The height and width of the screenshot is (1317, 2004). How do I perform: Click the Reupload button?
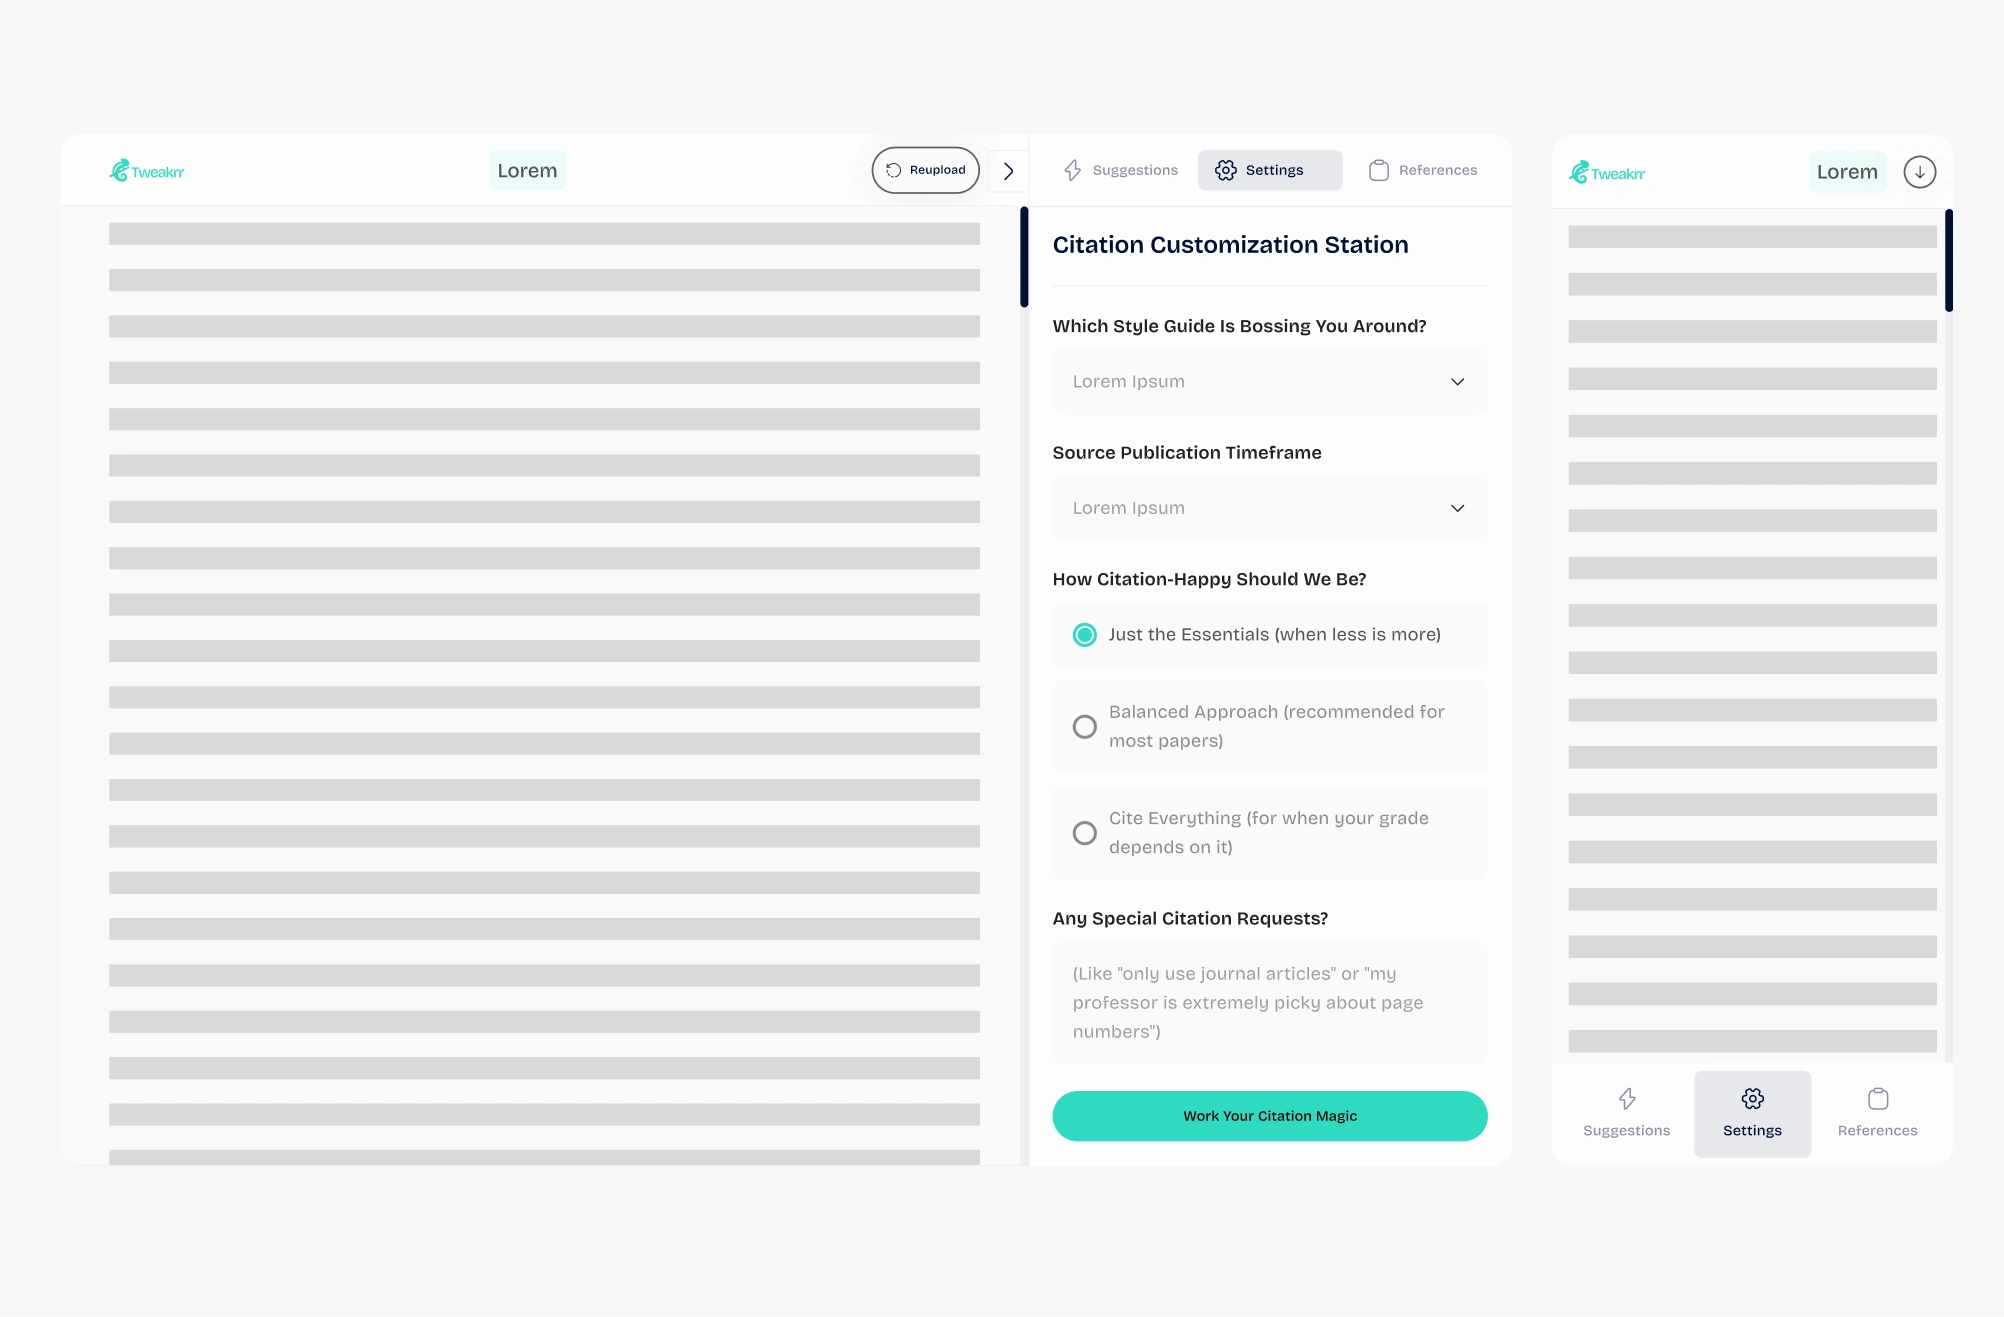[925, 170]
